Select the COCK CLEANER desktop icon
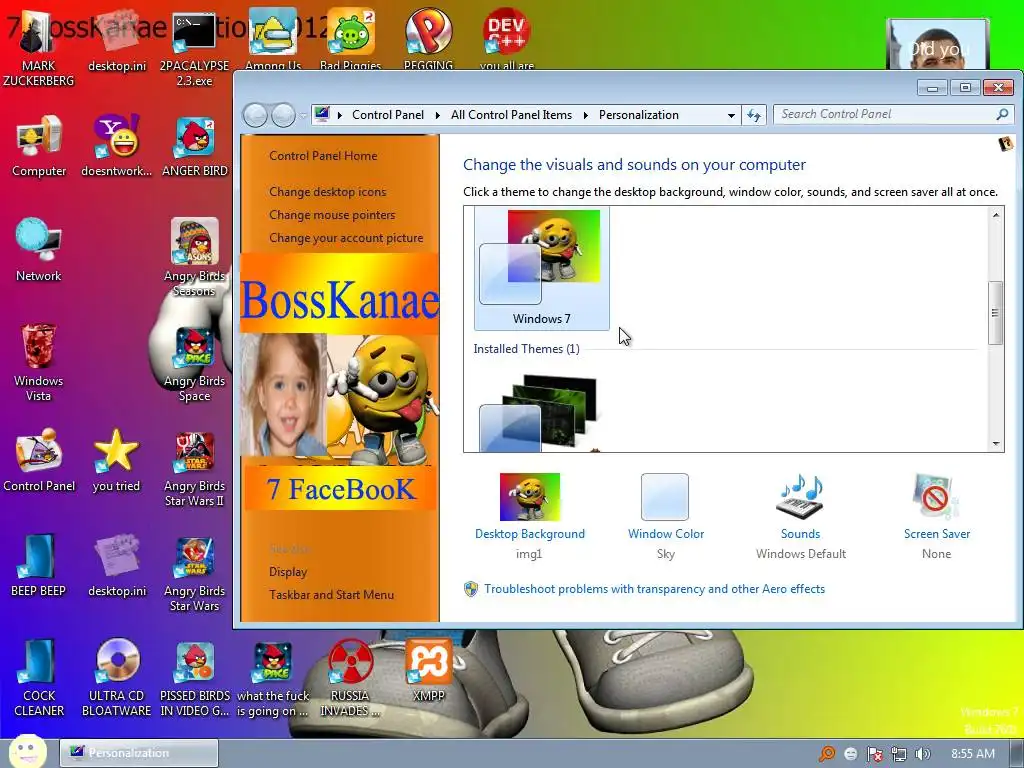1024x768 pixels. (39, 678)
